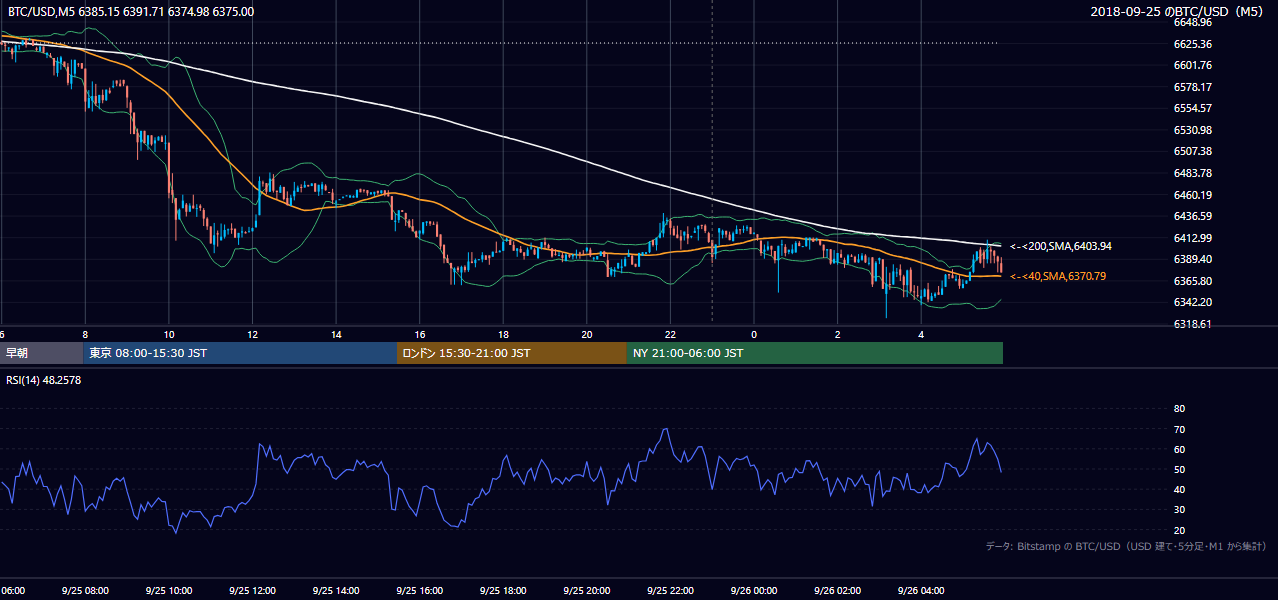Click the 6318.61 price axis value
Screen dimensions: 1278x600
pyautogui.click(x=1193, y=324)
